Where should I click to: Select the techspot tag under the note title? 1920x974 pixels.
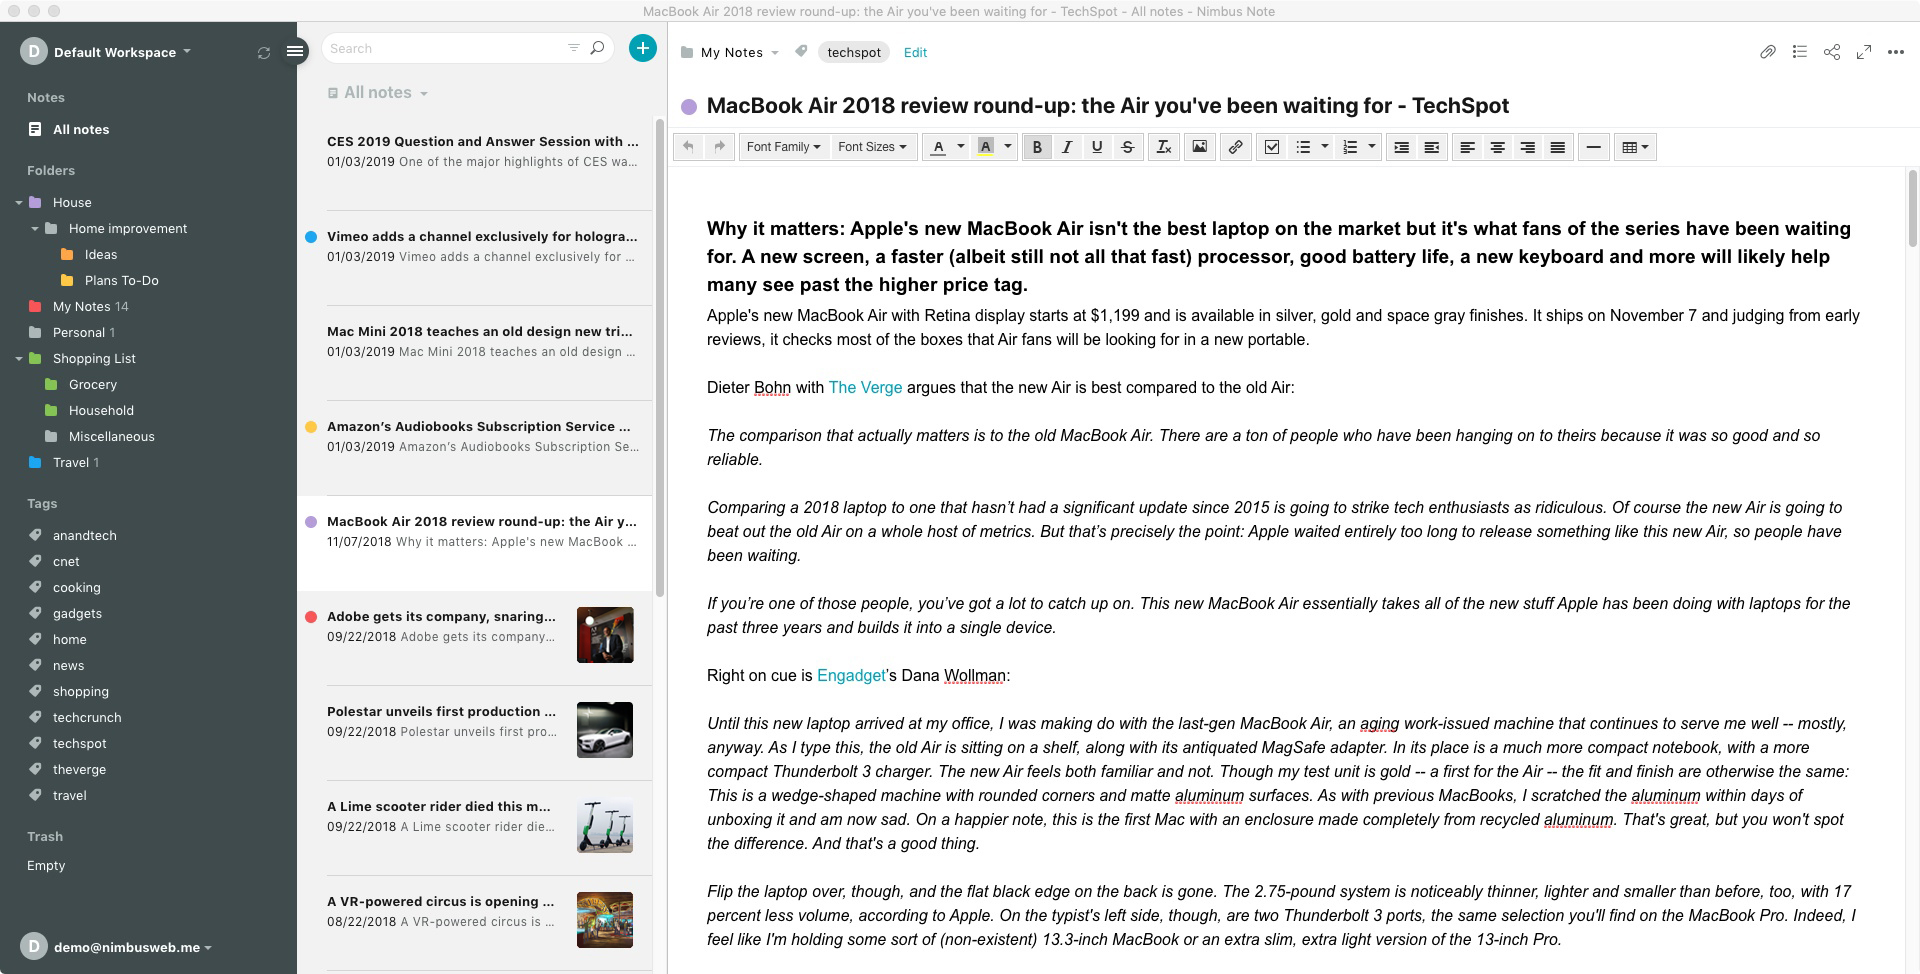(x=853, y=52)
